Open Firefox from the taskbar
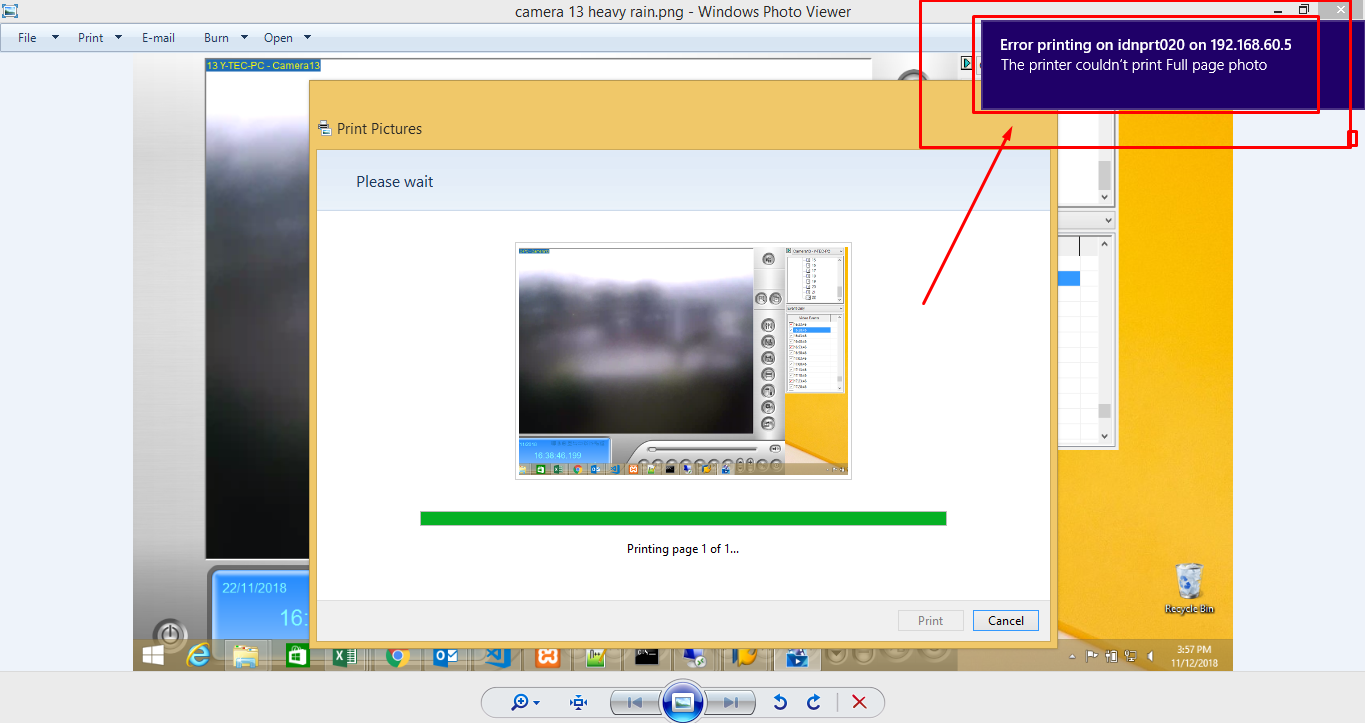1365x723 pixels. tap(746, 657)
